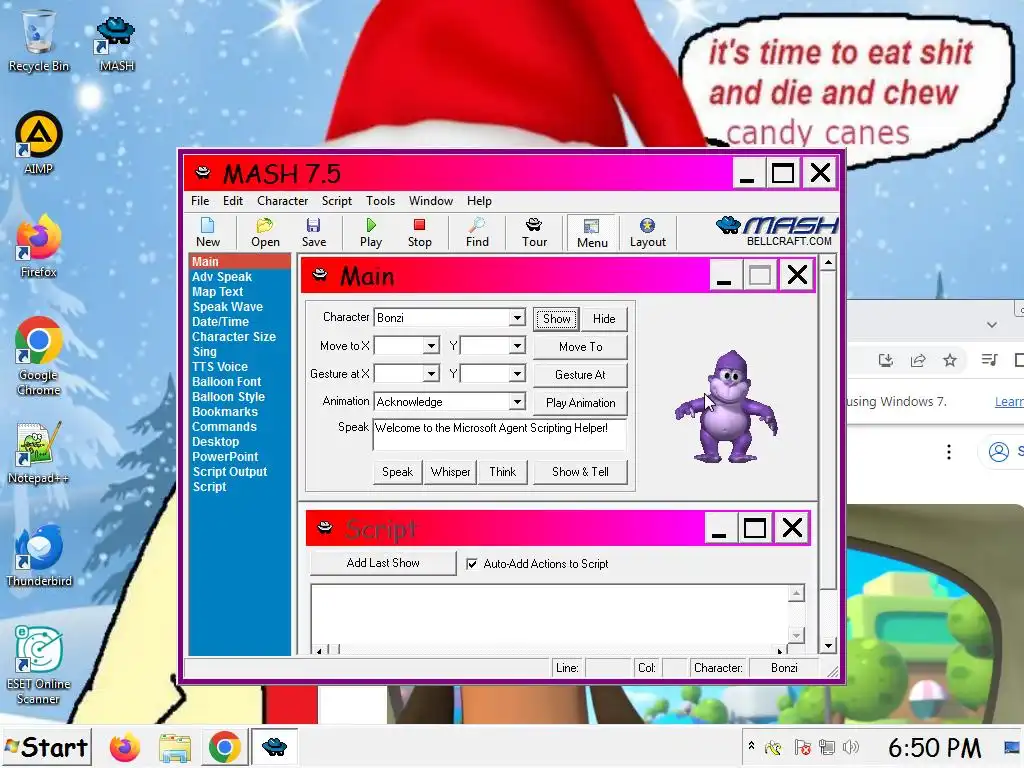Launch AIMP from the desktop

39,143
